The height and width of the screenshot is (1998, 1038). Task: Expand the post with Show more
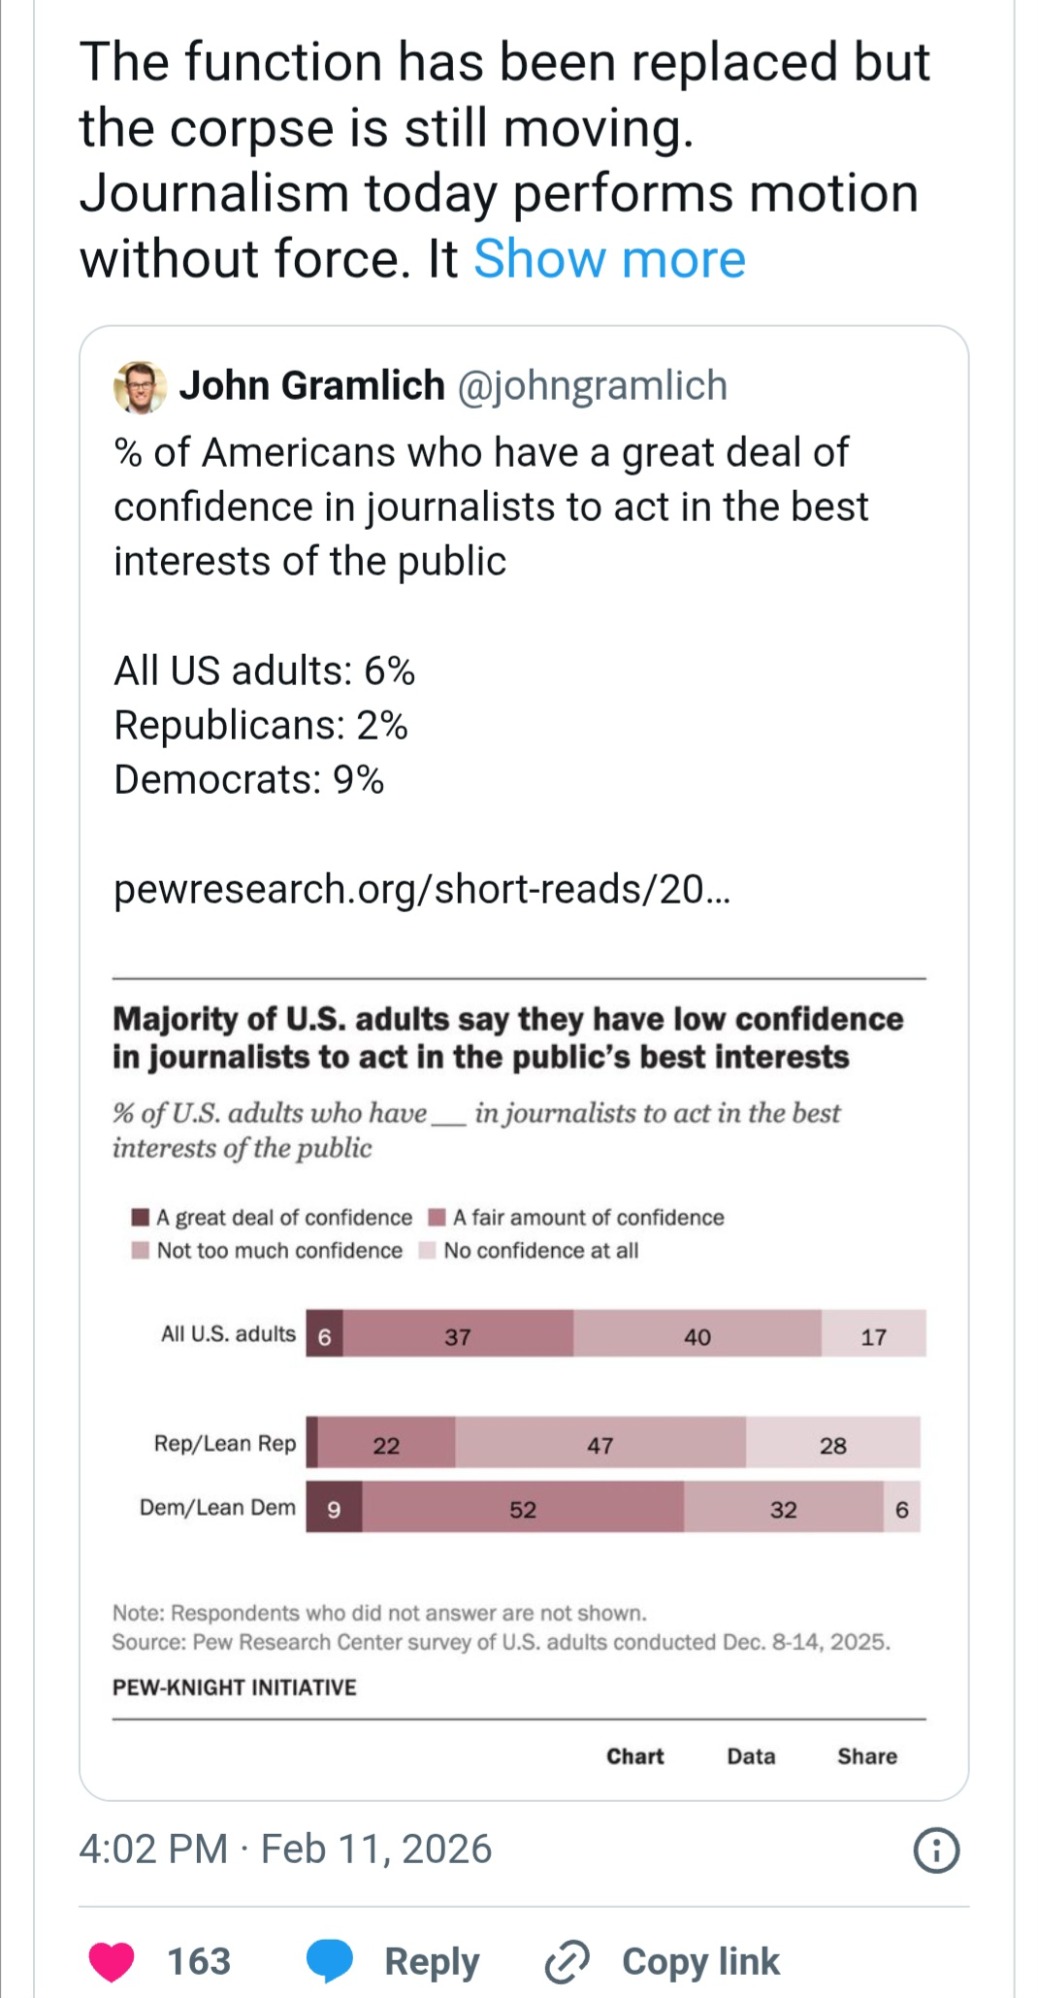(x=609, y=259)
